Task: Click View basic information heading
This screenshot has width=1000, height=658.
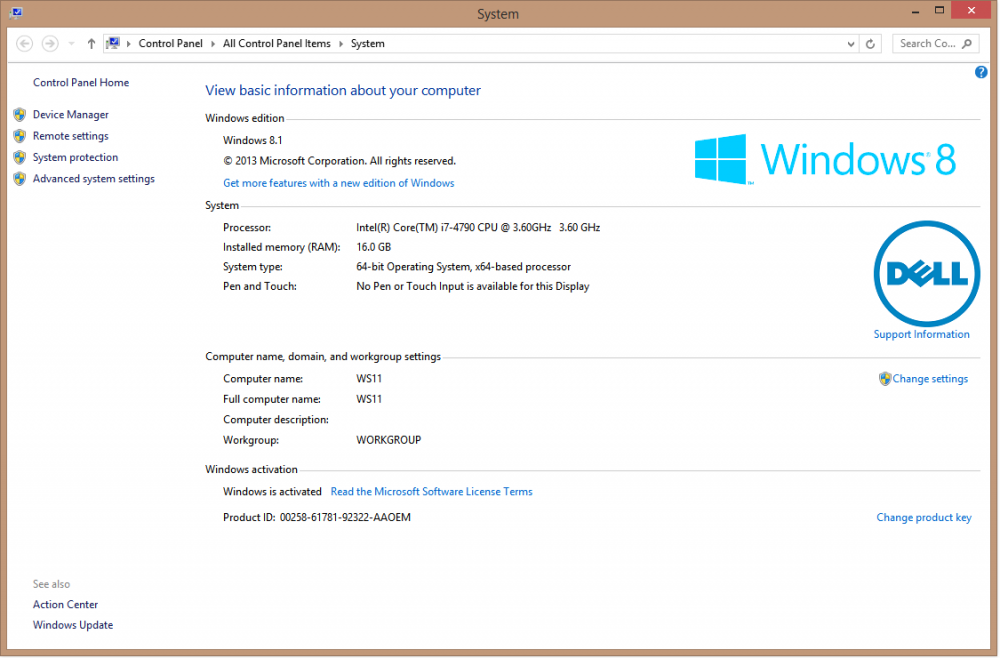Action: 342,91
